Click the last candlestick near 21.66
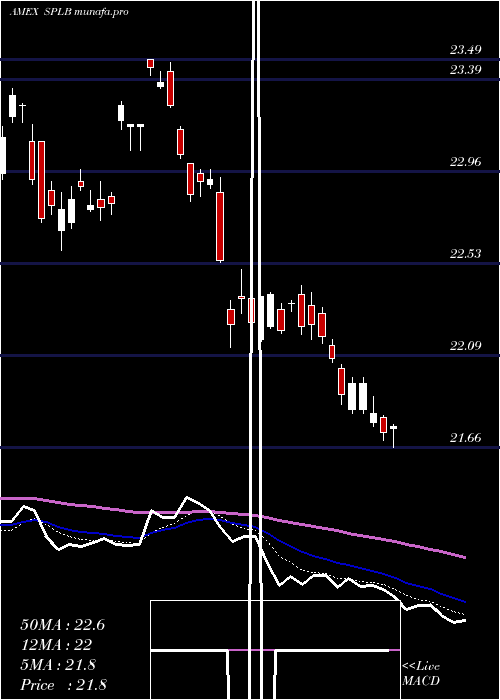This screenshot has width=500, height=700. click(393, 435)
